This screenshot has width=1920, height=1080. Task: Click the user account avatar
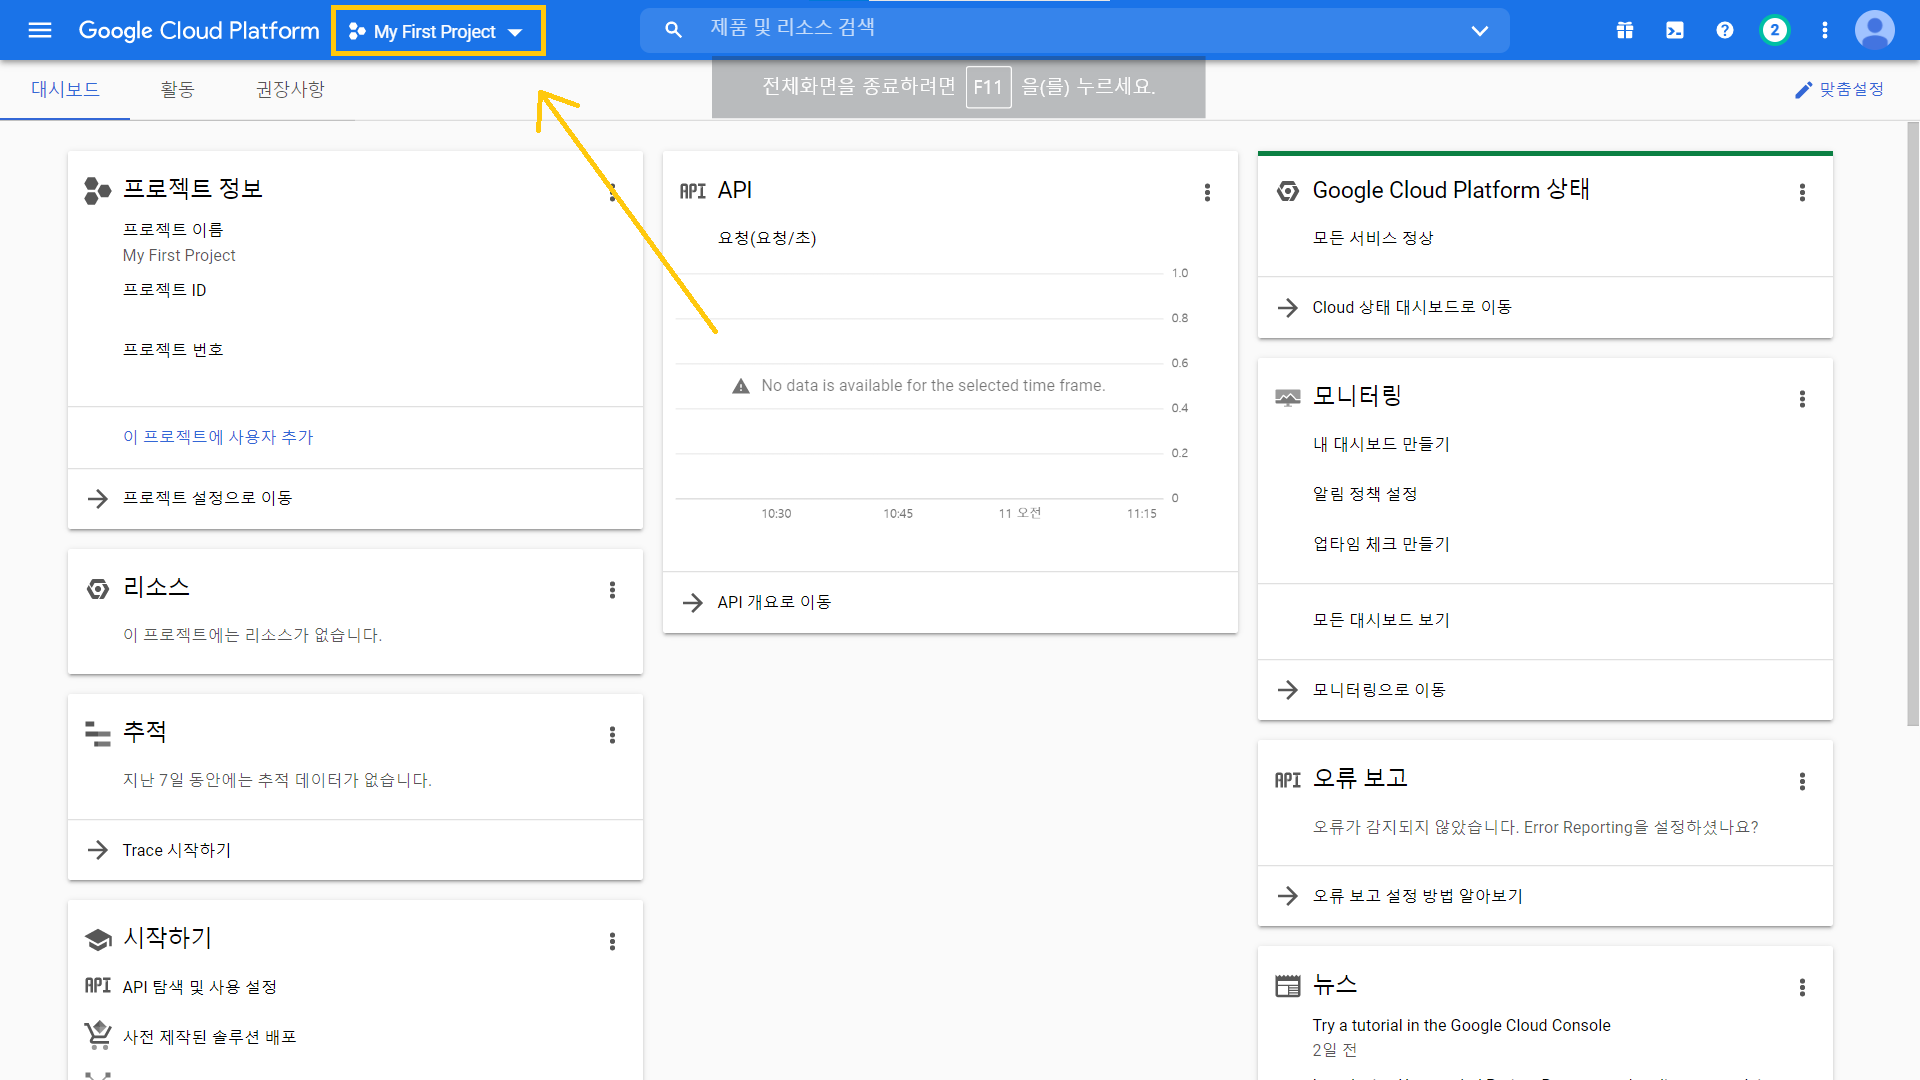[x=1874, y=30]
